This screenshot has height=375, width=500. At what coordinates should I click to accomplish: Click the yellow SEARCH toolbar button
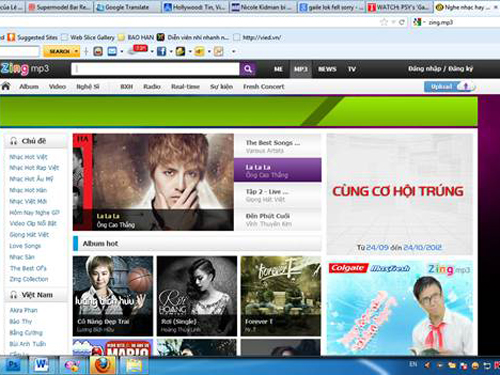click(62, 51)
